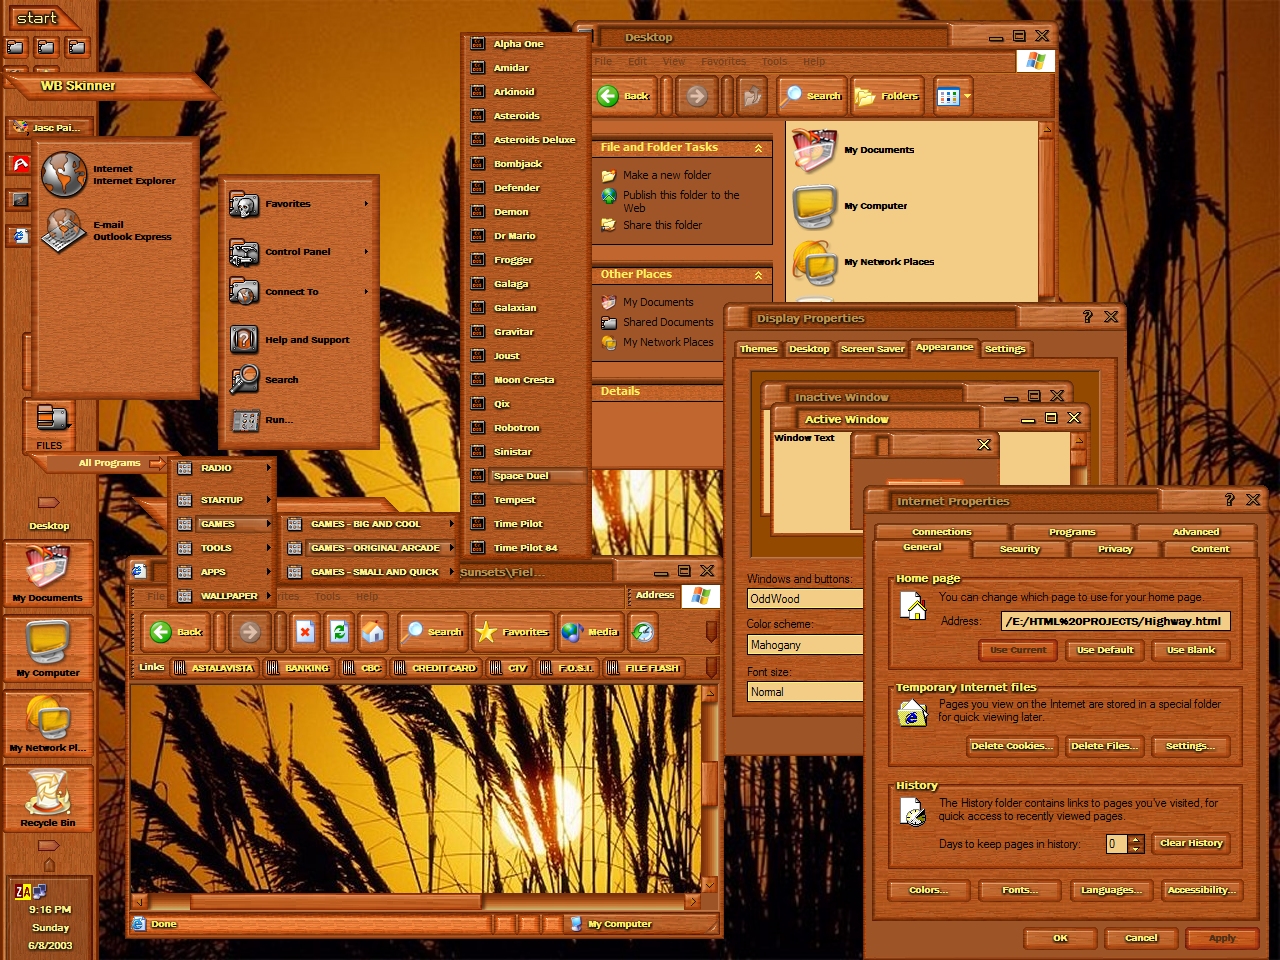1280x960 pixels.
Task: Open the Recycle Bin sidebar icon
Action: click(x=48, y=799)
